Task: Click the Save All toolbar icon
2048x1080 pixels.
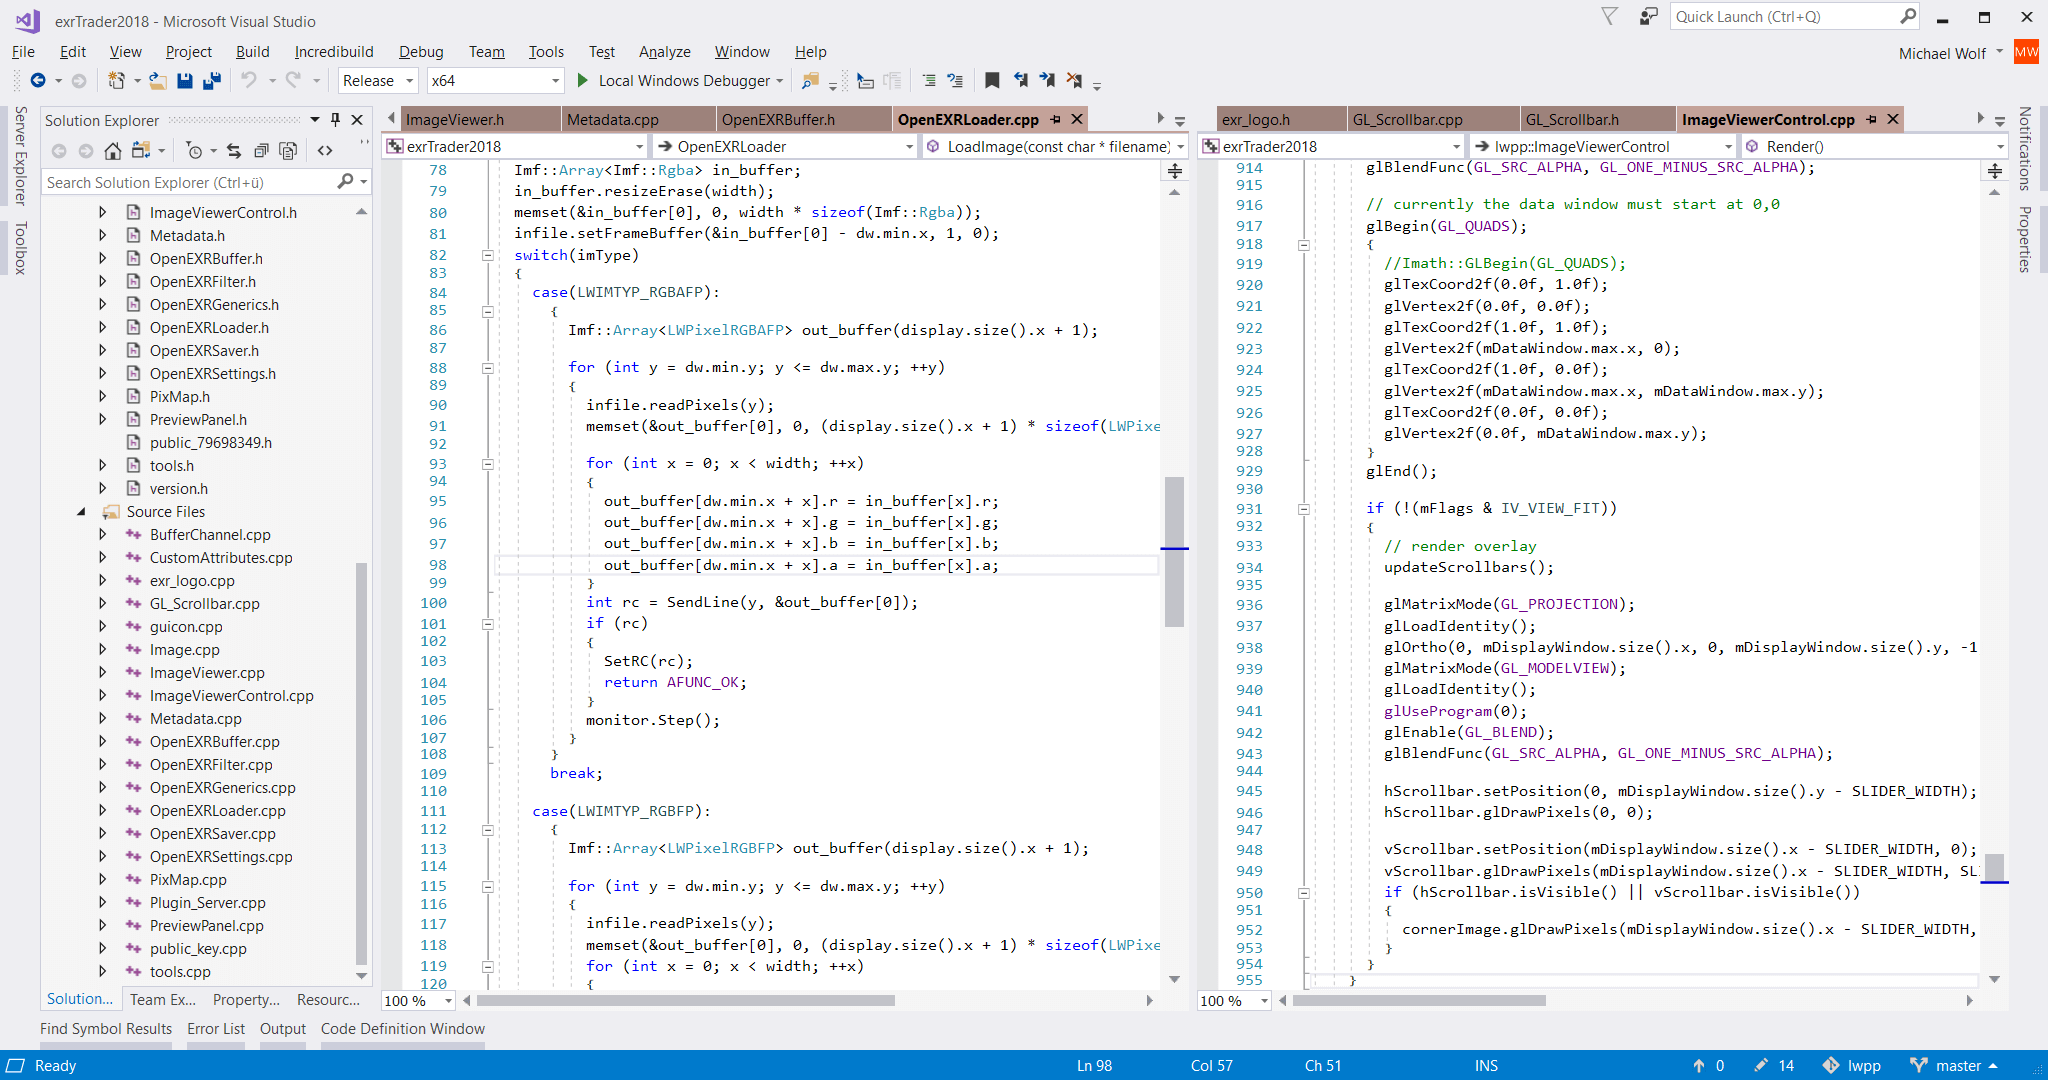Action: (x=211, y=81)
